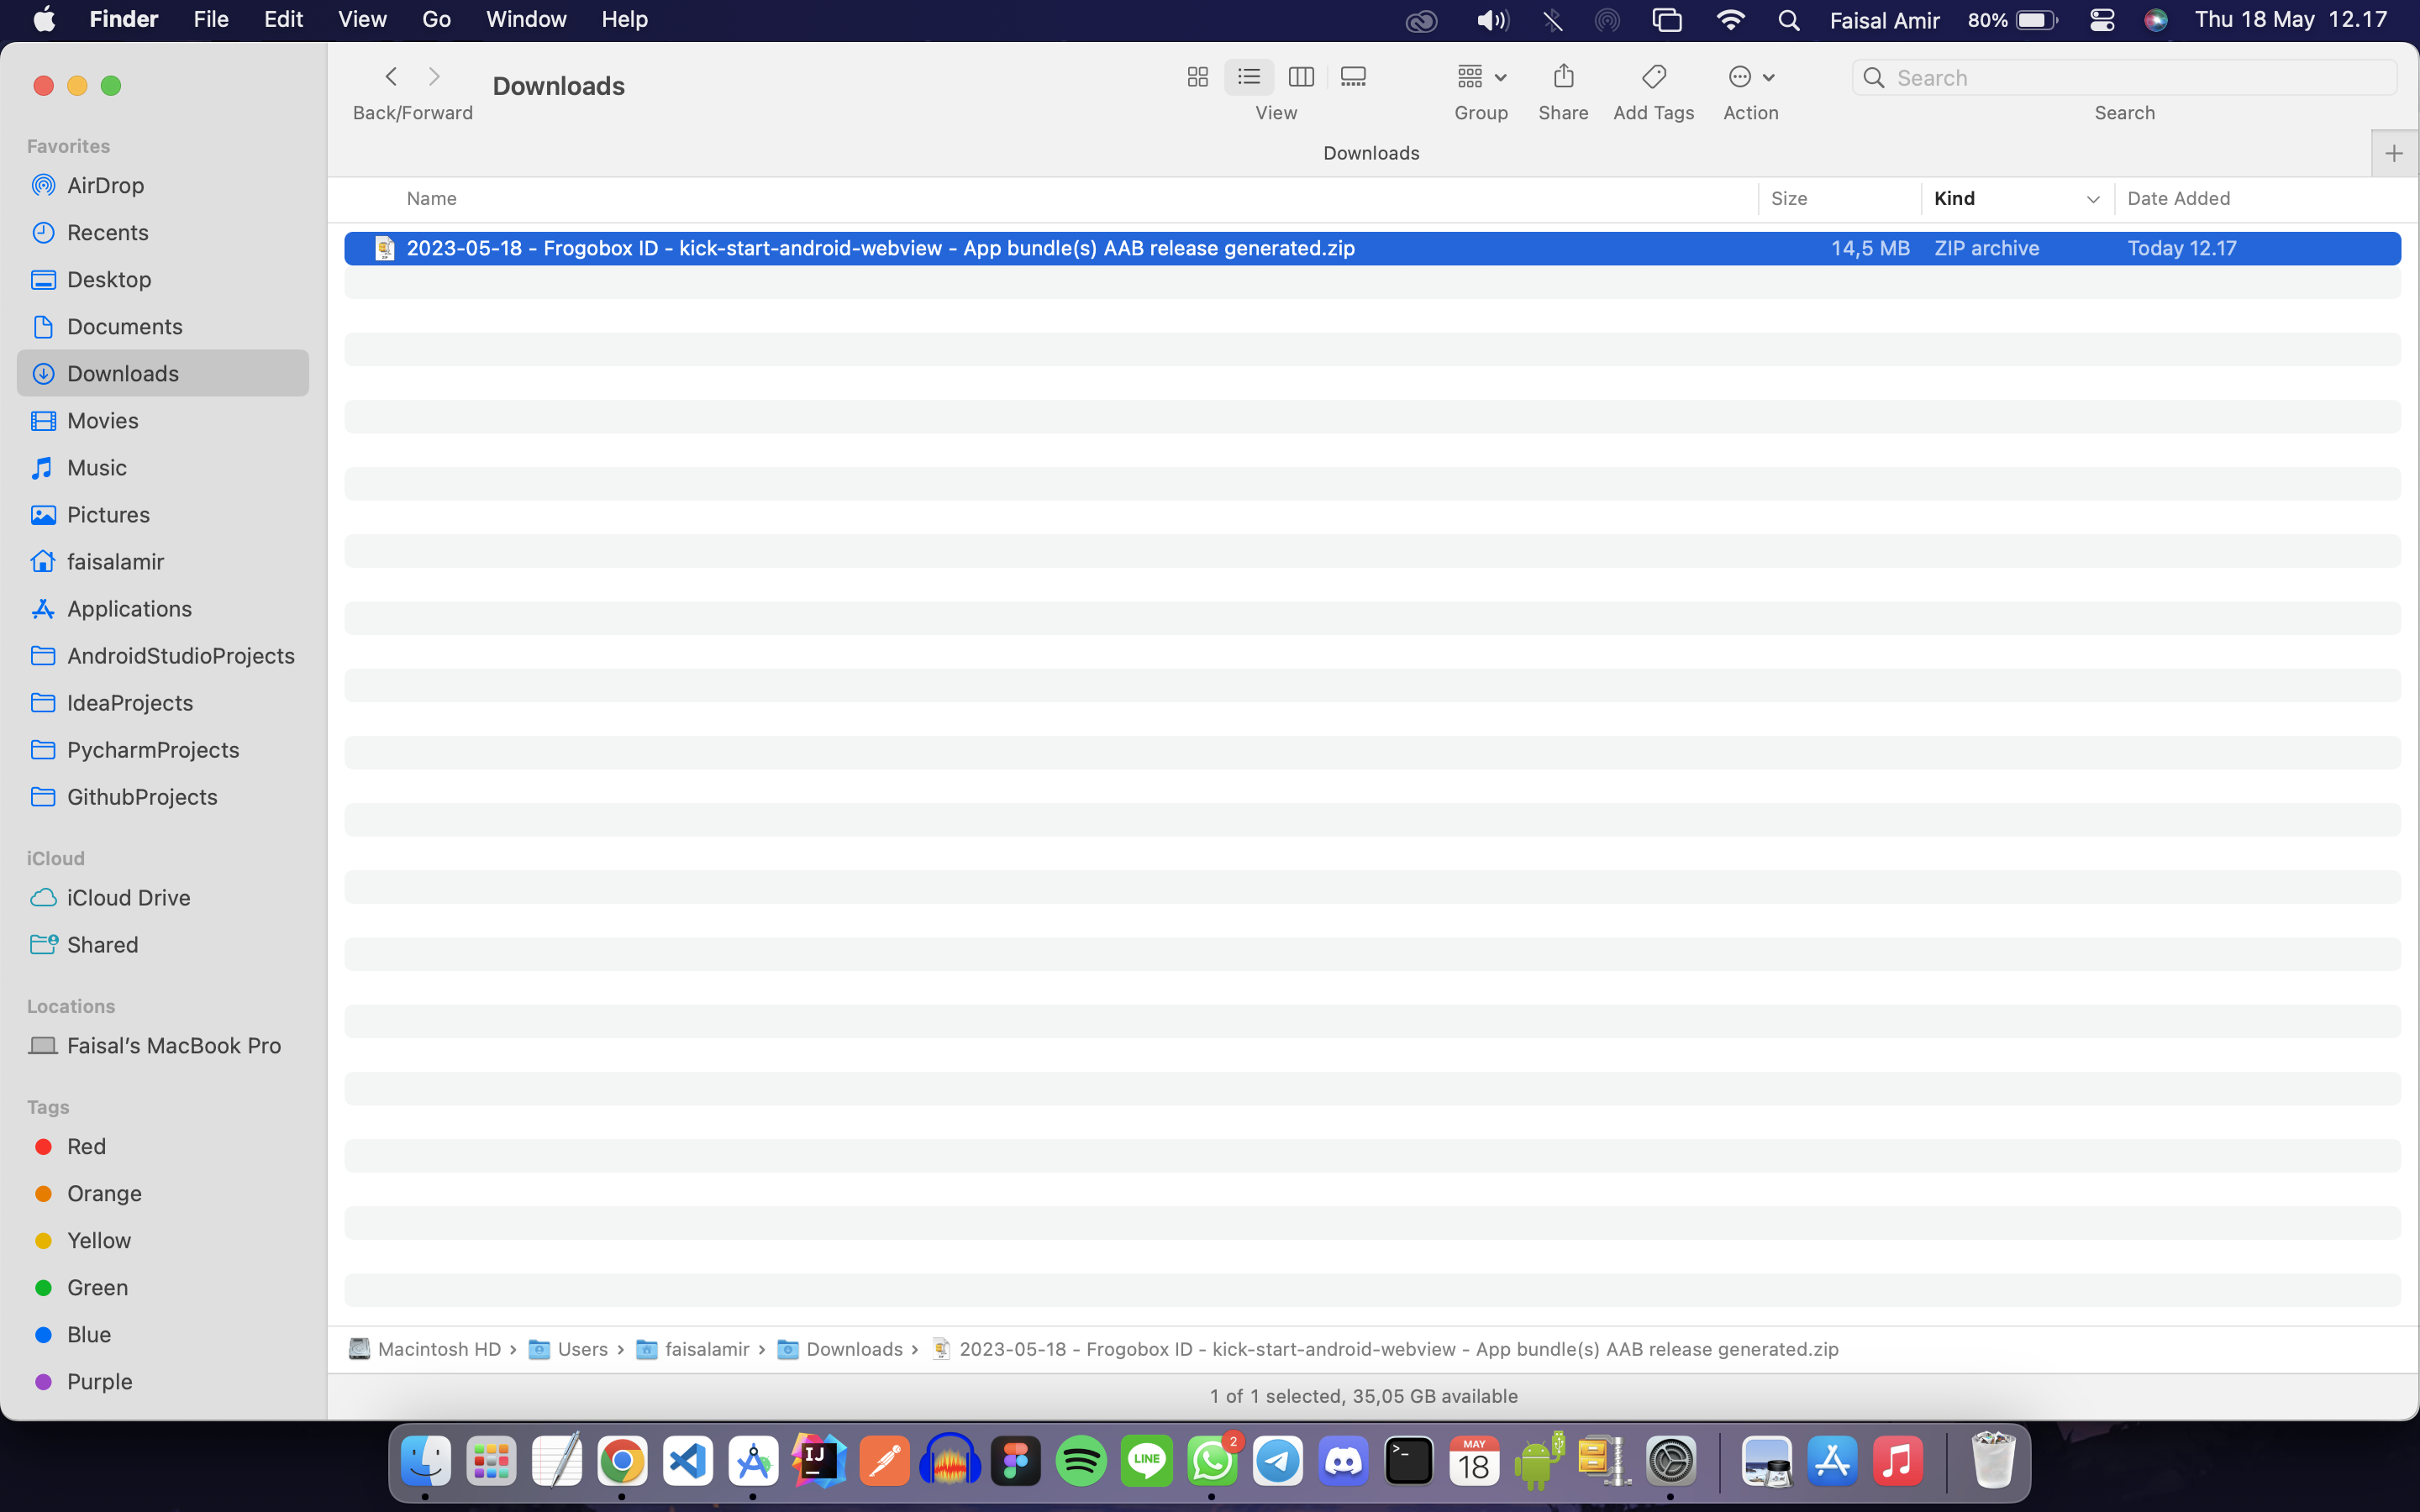Viewport: 2420px width, 1512px height.
Task: Open the Trash in the Dock
Action: coord(1992,1461)
